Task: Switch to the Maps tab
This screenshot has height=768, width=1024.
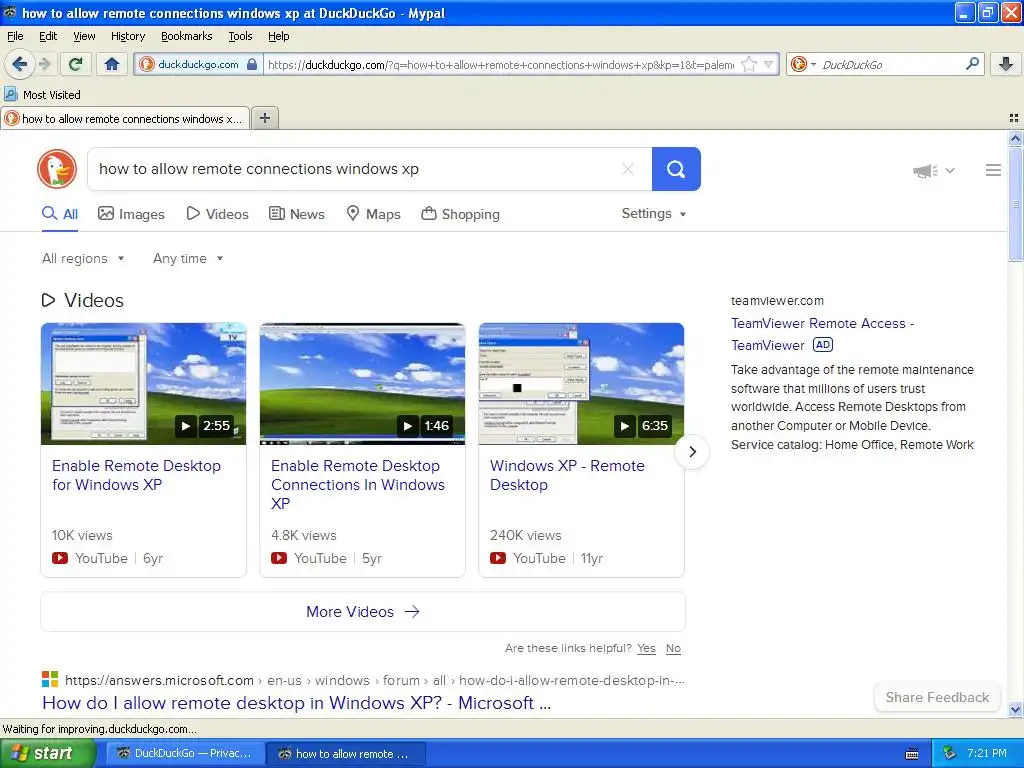Action: pyautogui.click(x=373, y=214)
